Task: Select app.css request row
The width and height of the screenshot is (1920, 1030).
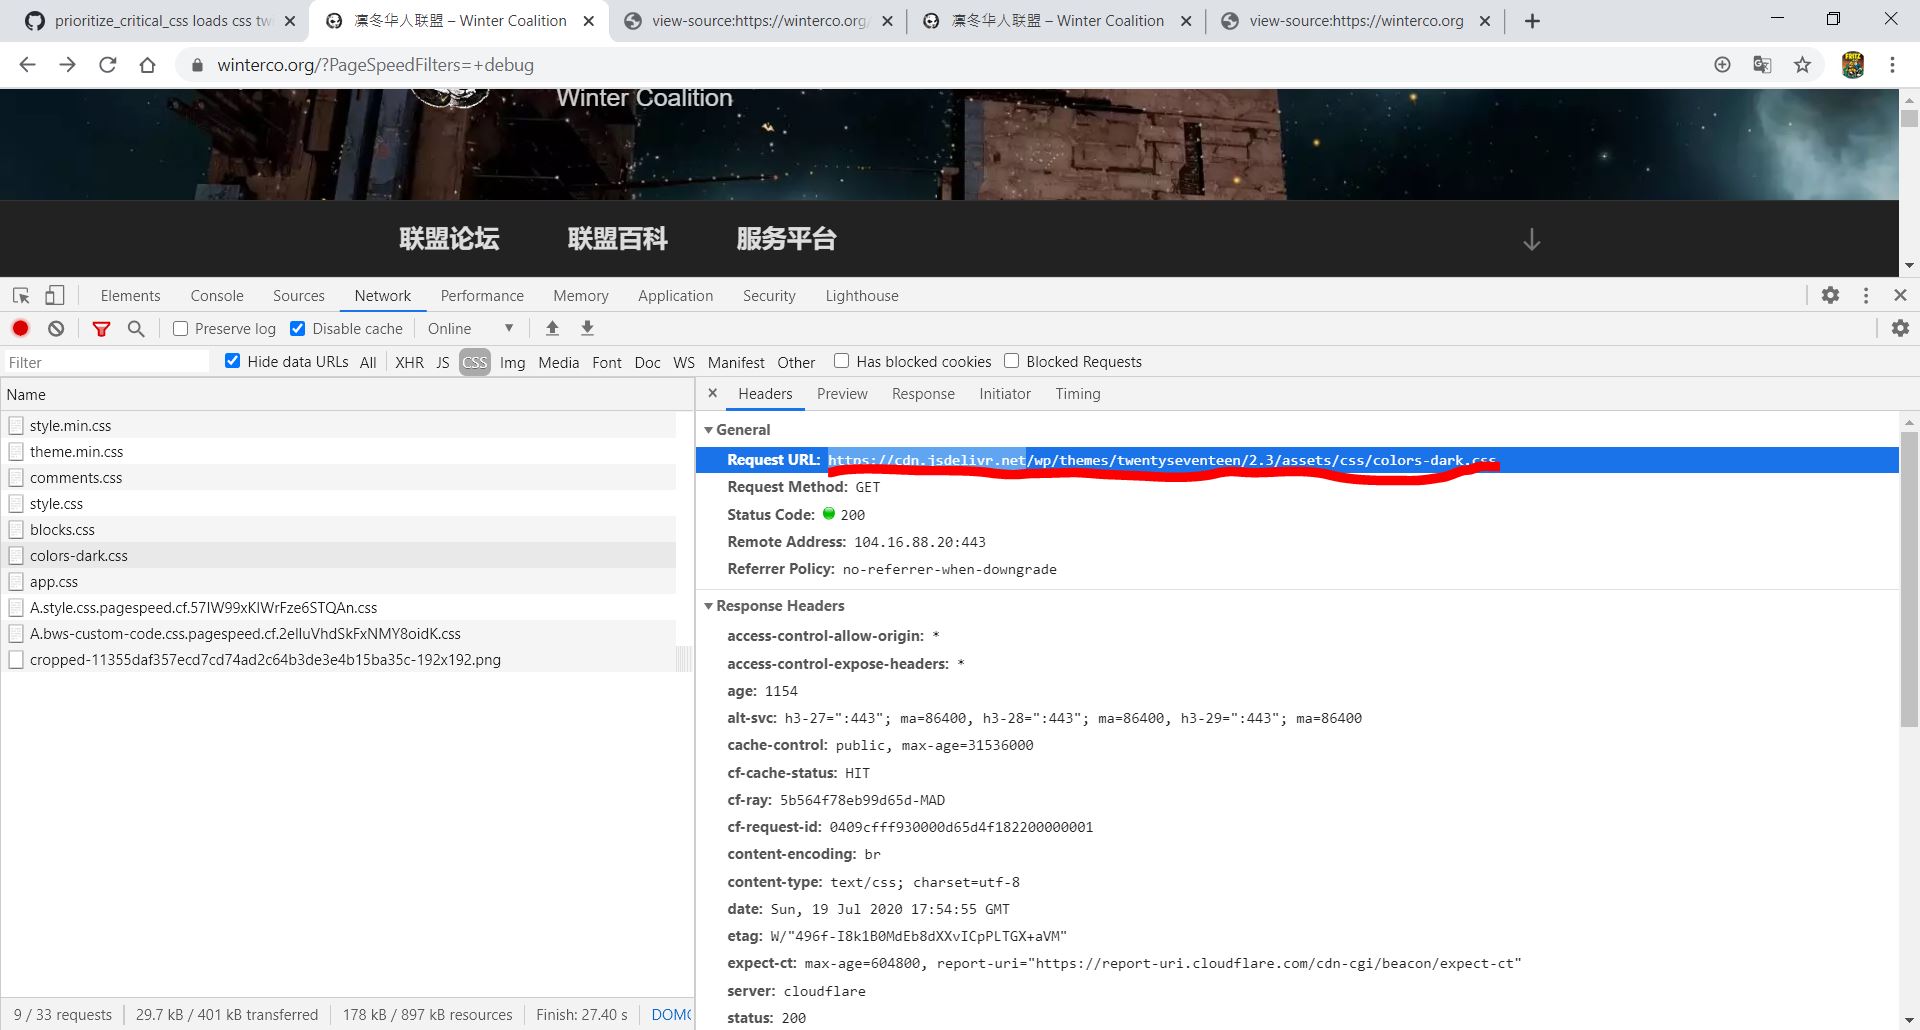Action: (x=340, y=581)
